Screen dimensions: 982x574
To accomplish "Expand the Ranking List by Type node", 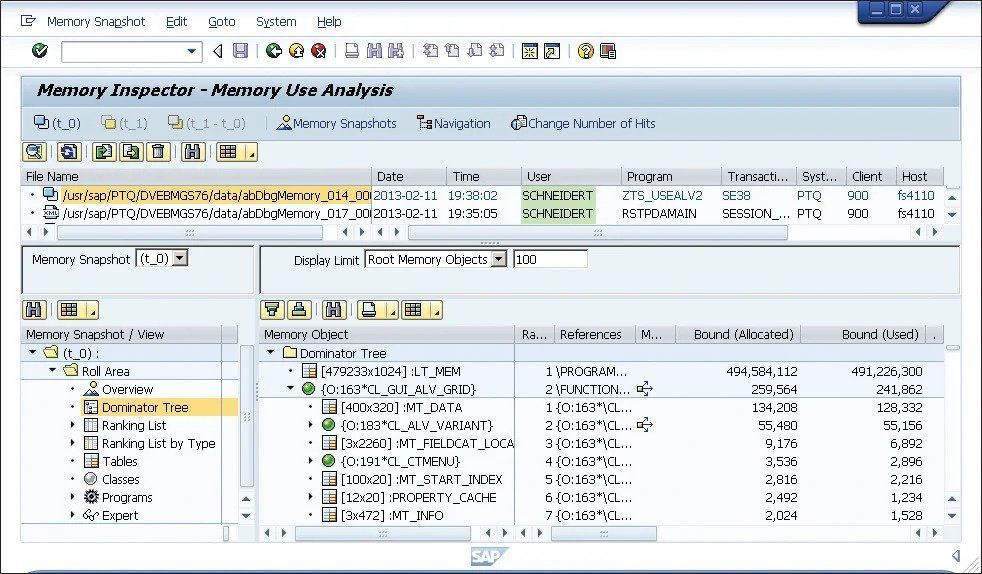I will coord(73,443).
